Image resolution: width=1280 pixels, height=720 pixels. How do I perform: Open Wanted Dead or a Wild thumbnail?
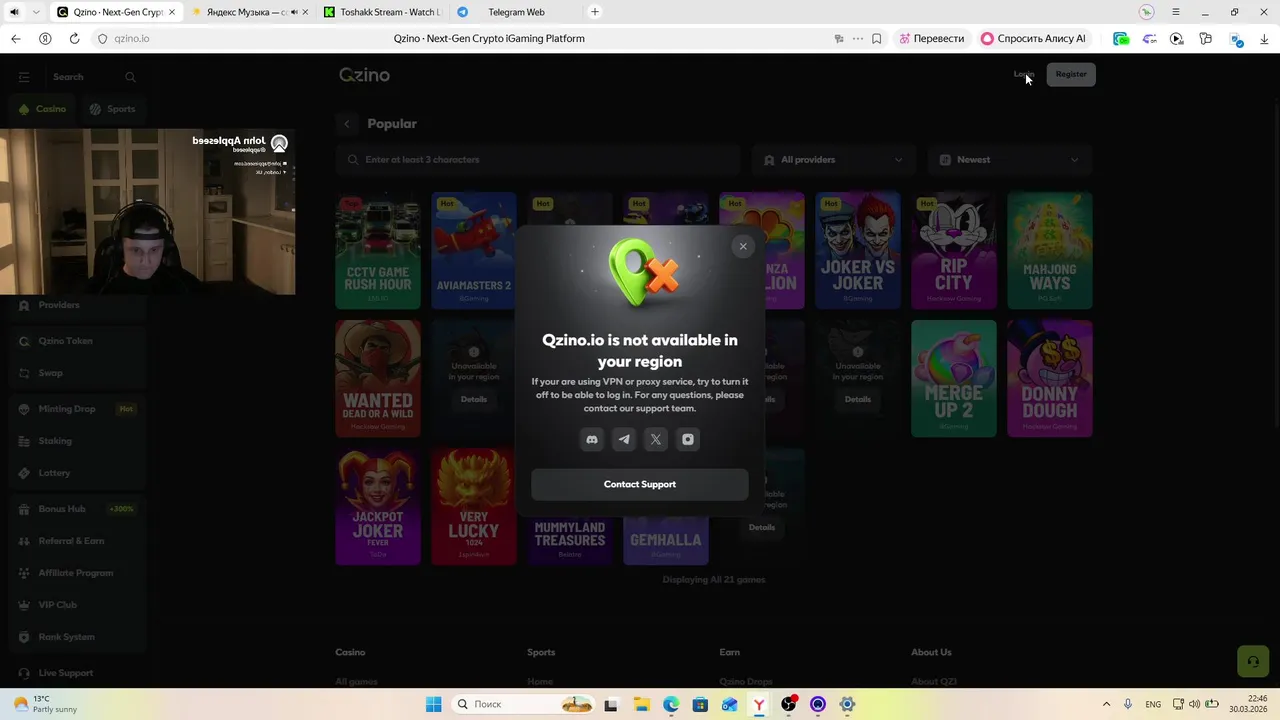click(x=378, y=378)
